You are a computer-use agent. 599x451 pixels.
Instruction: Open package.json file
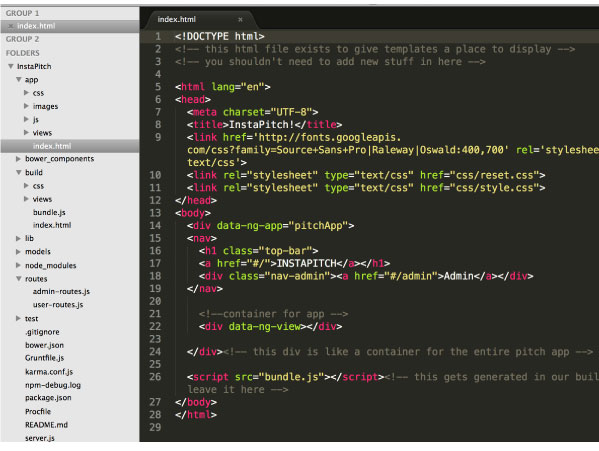48,398
